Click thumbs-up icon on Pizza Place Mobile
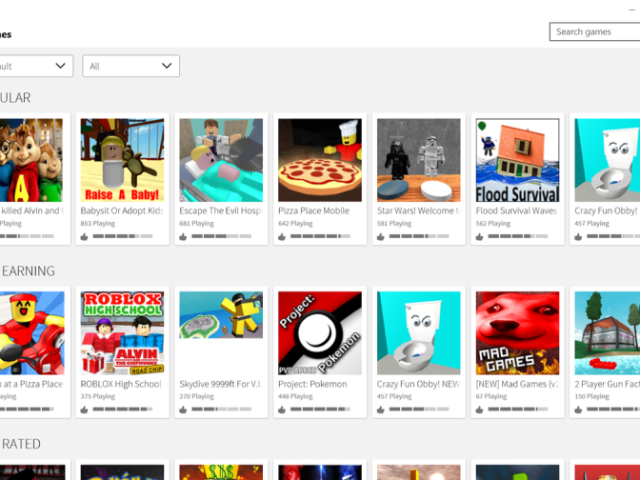 tap(282, 236)
